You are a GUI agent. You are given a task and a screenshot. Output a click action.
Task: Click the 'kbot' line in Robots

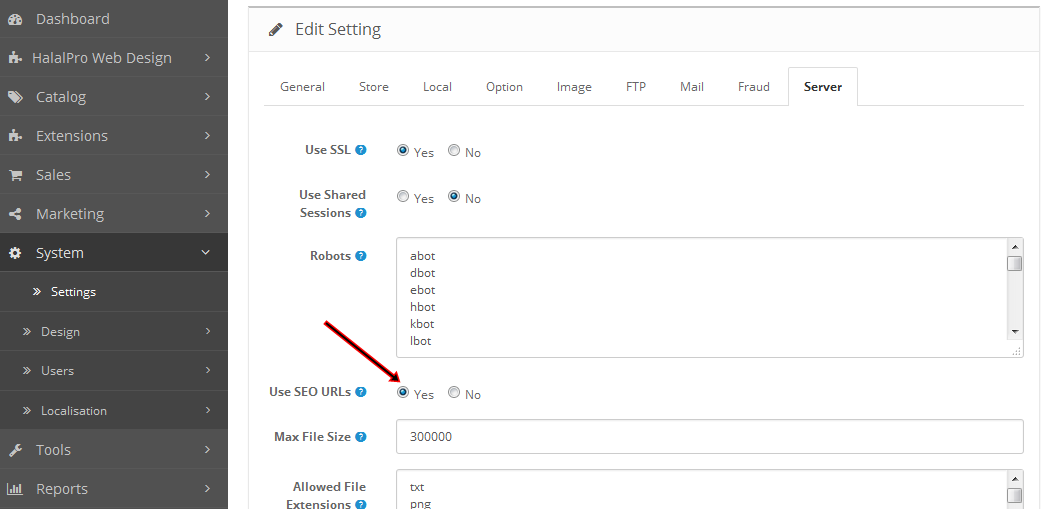click(x=422, y=324)
